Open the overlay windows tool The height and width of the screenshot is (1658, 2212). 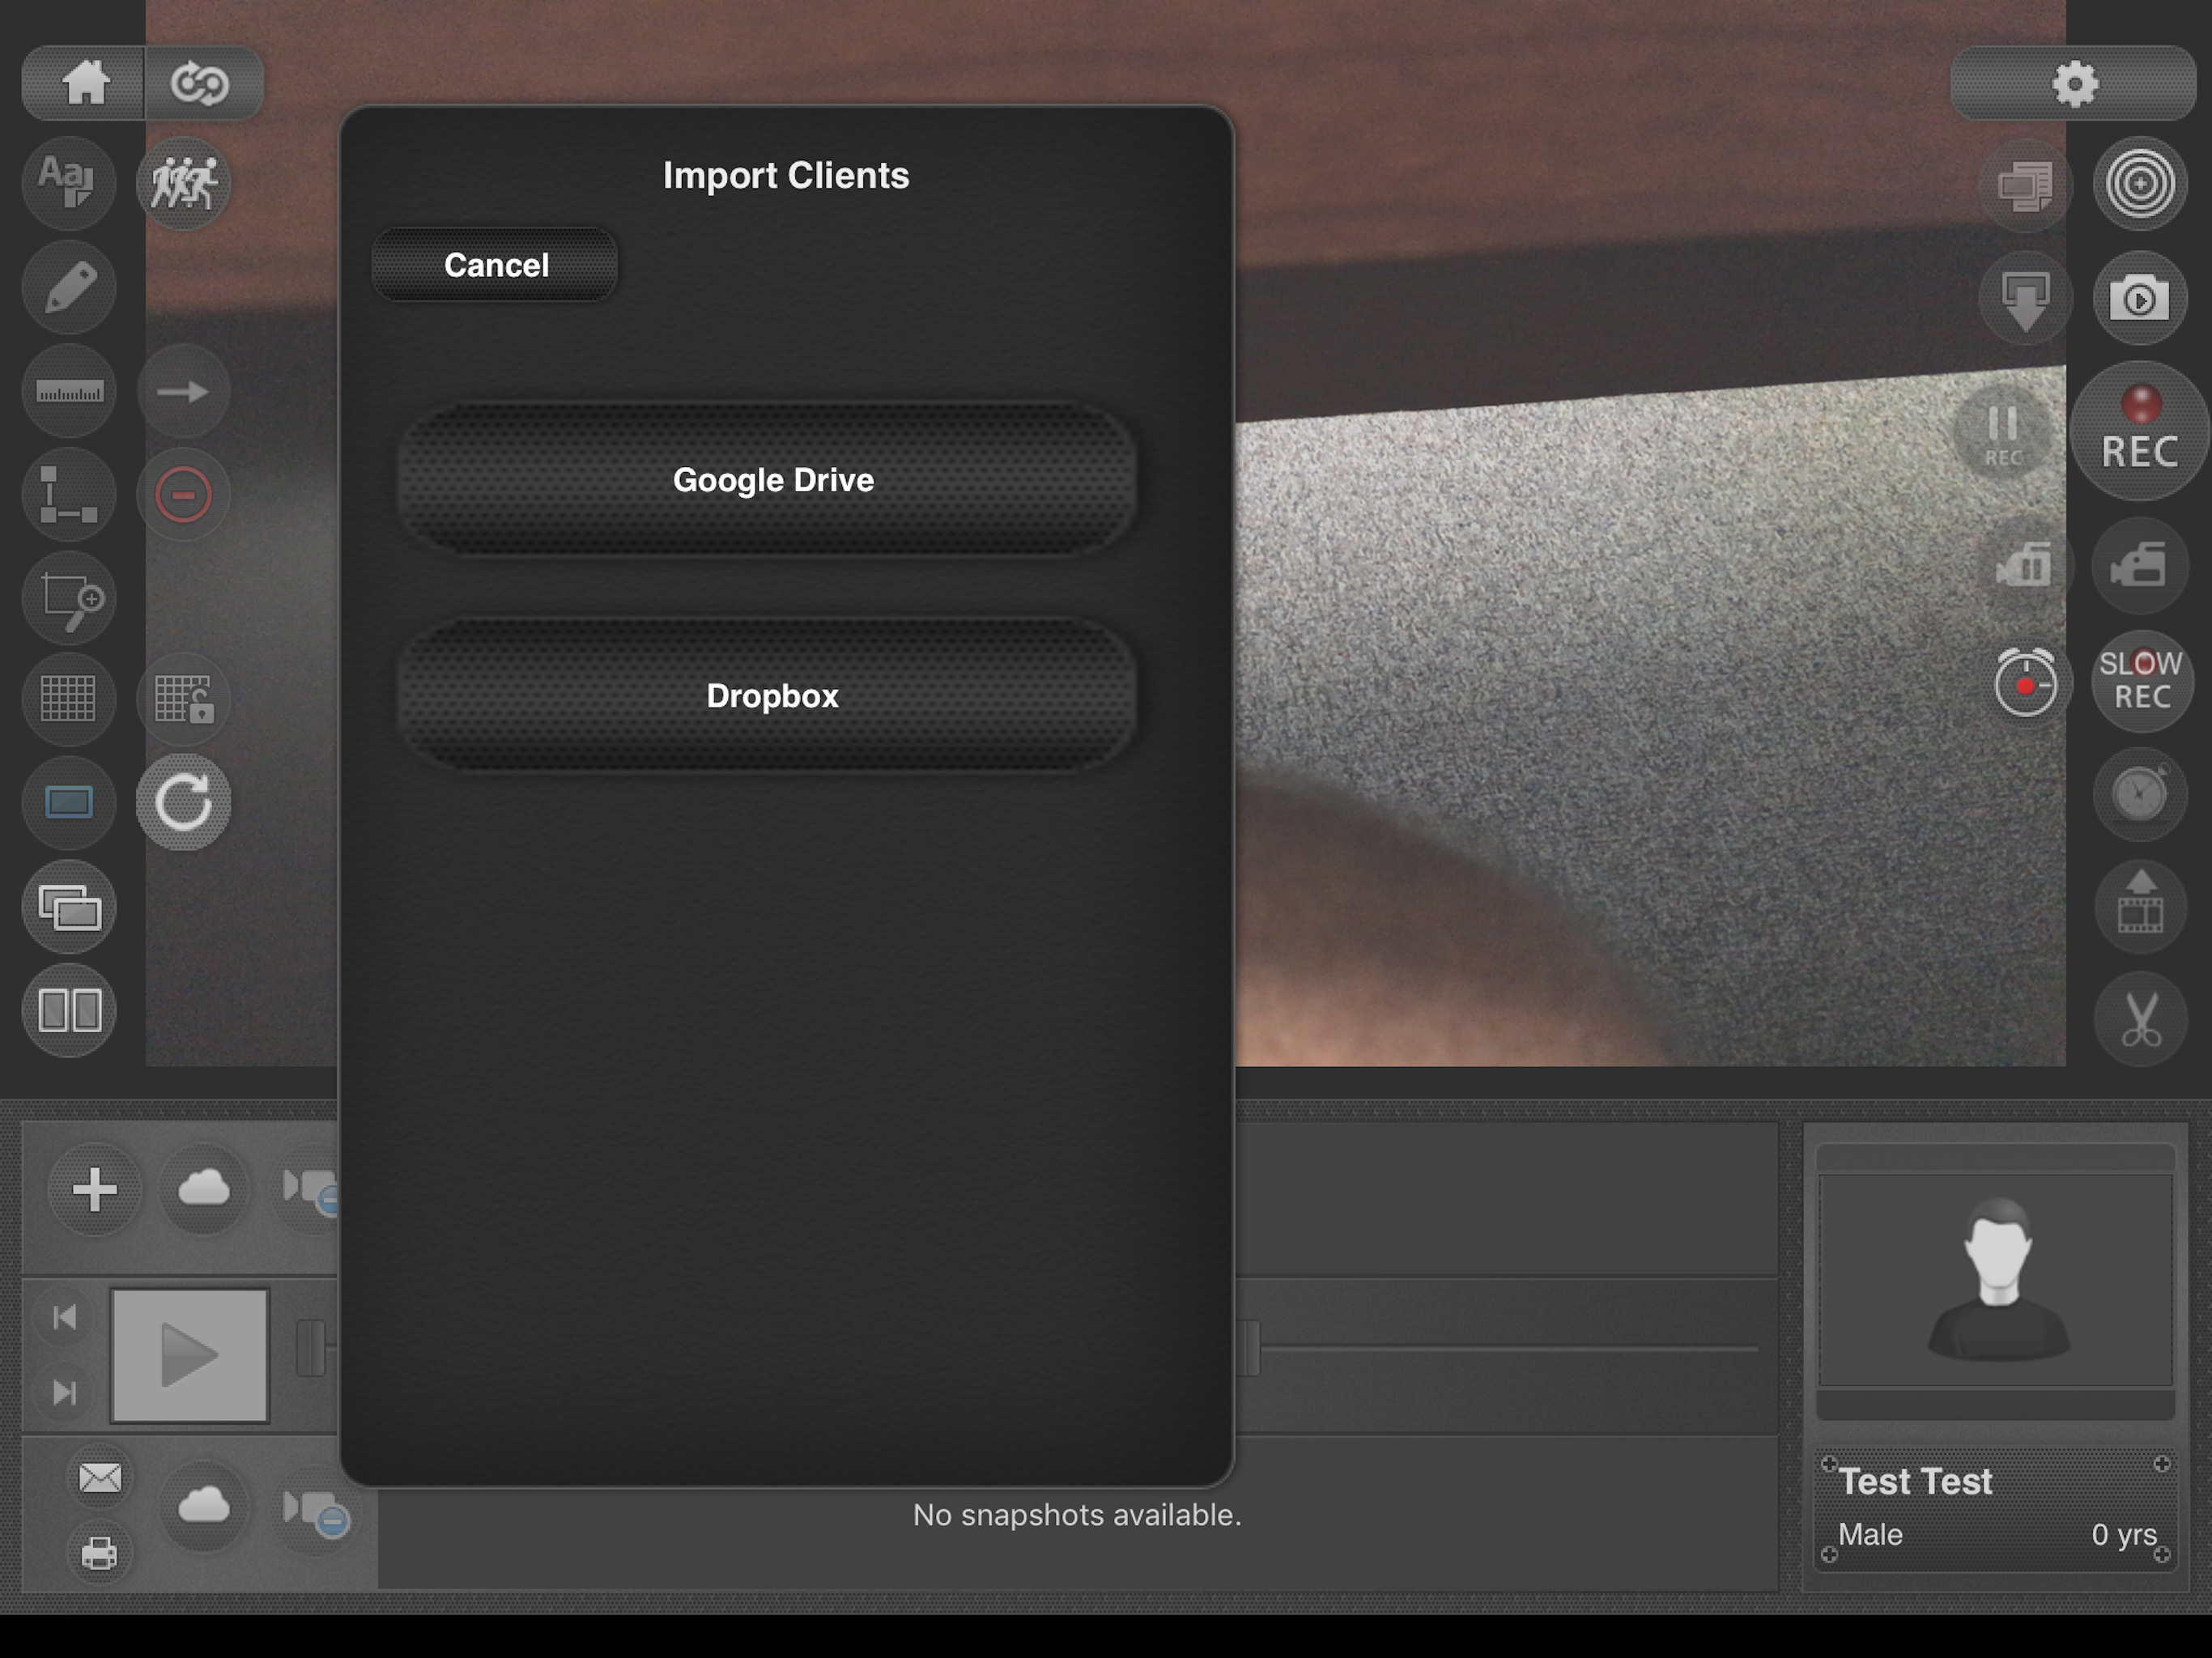click(68, 907)
